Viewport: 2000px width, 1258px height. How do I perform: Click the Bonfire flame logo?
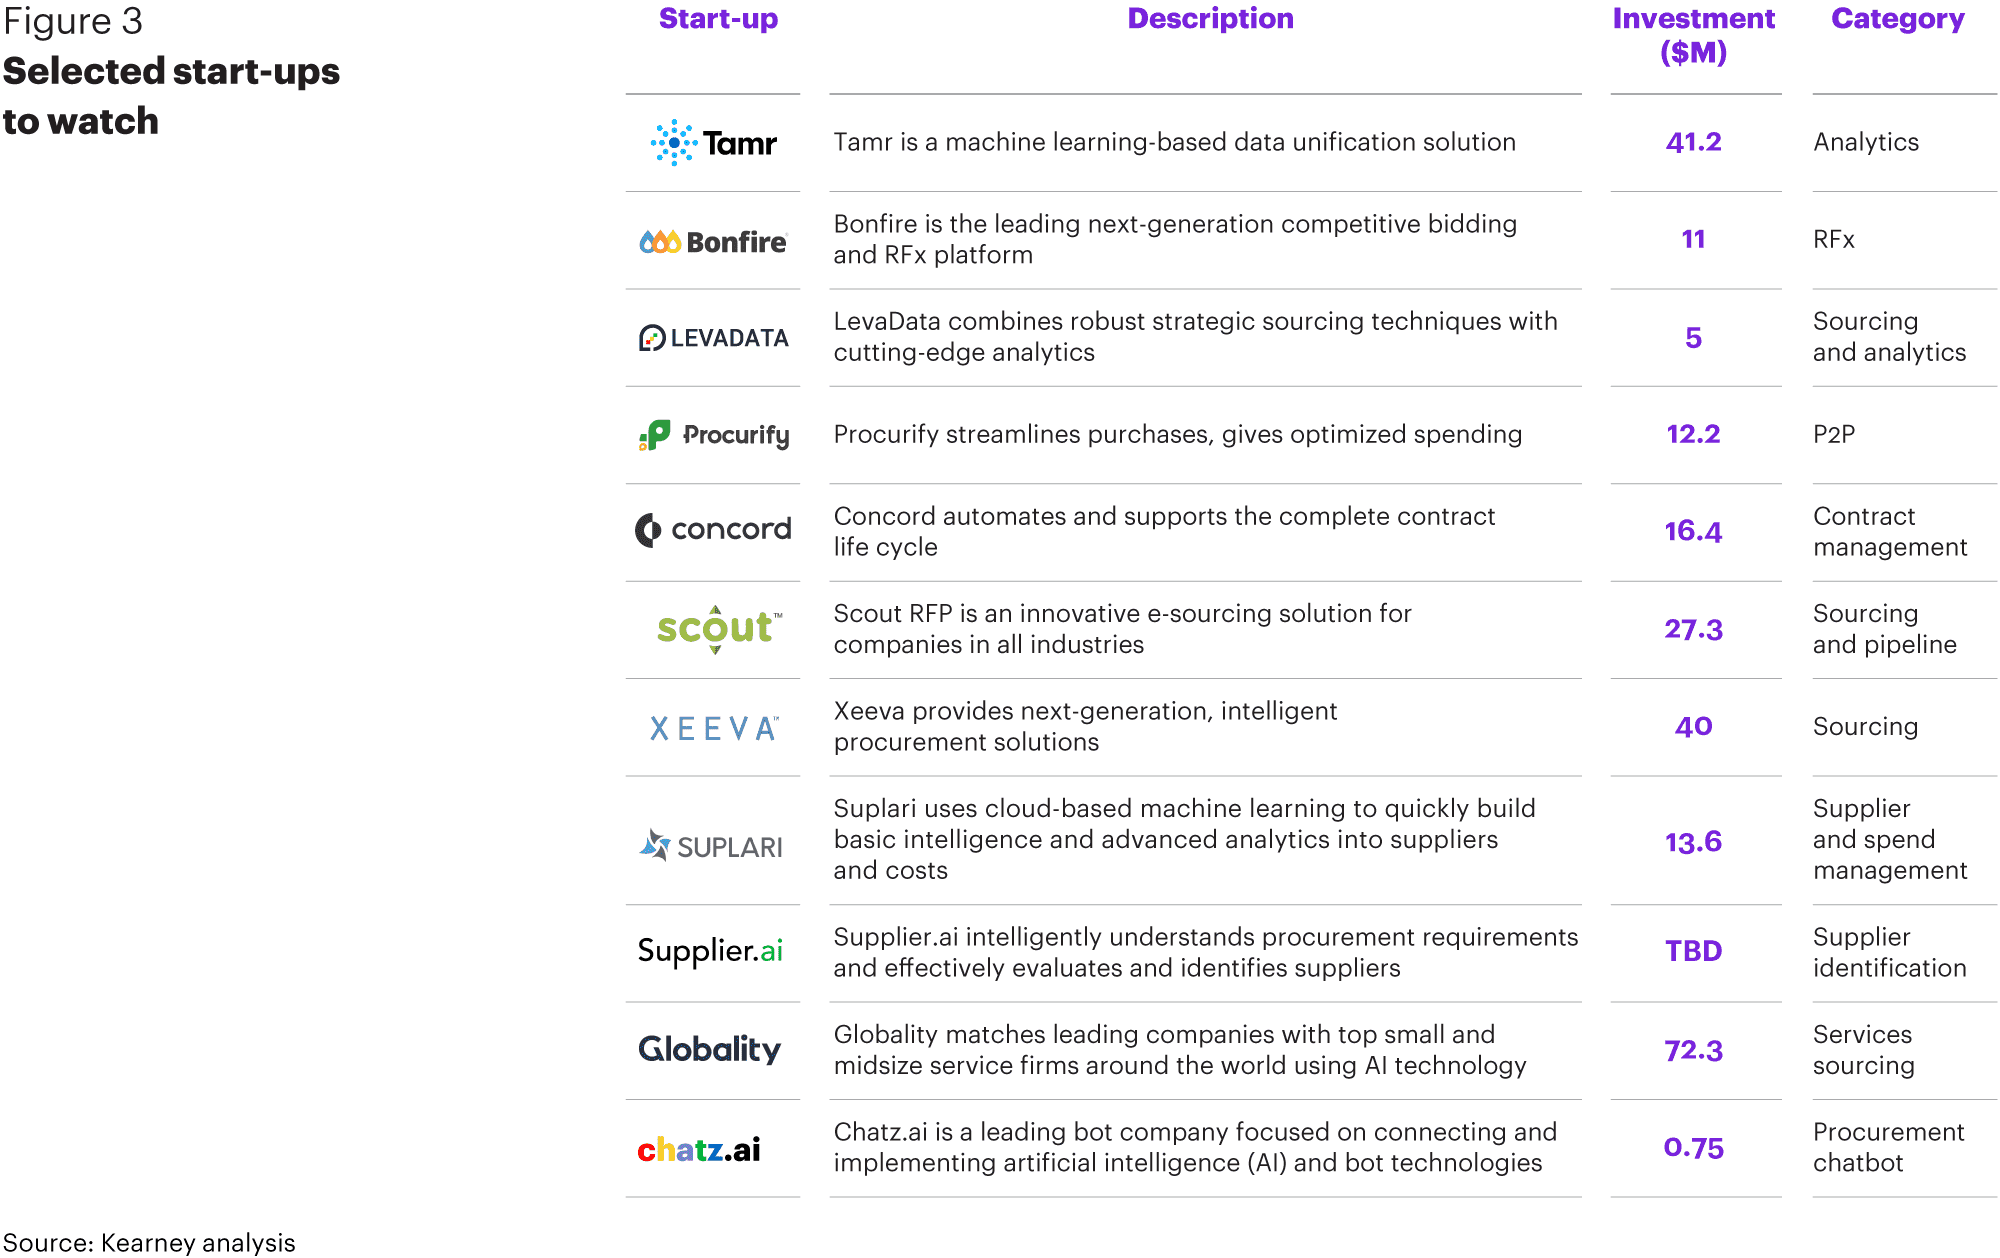[713, 242]
